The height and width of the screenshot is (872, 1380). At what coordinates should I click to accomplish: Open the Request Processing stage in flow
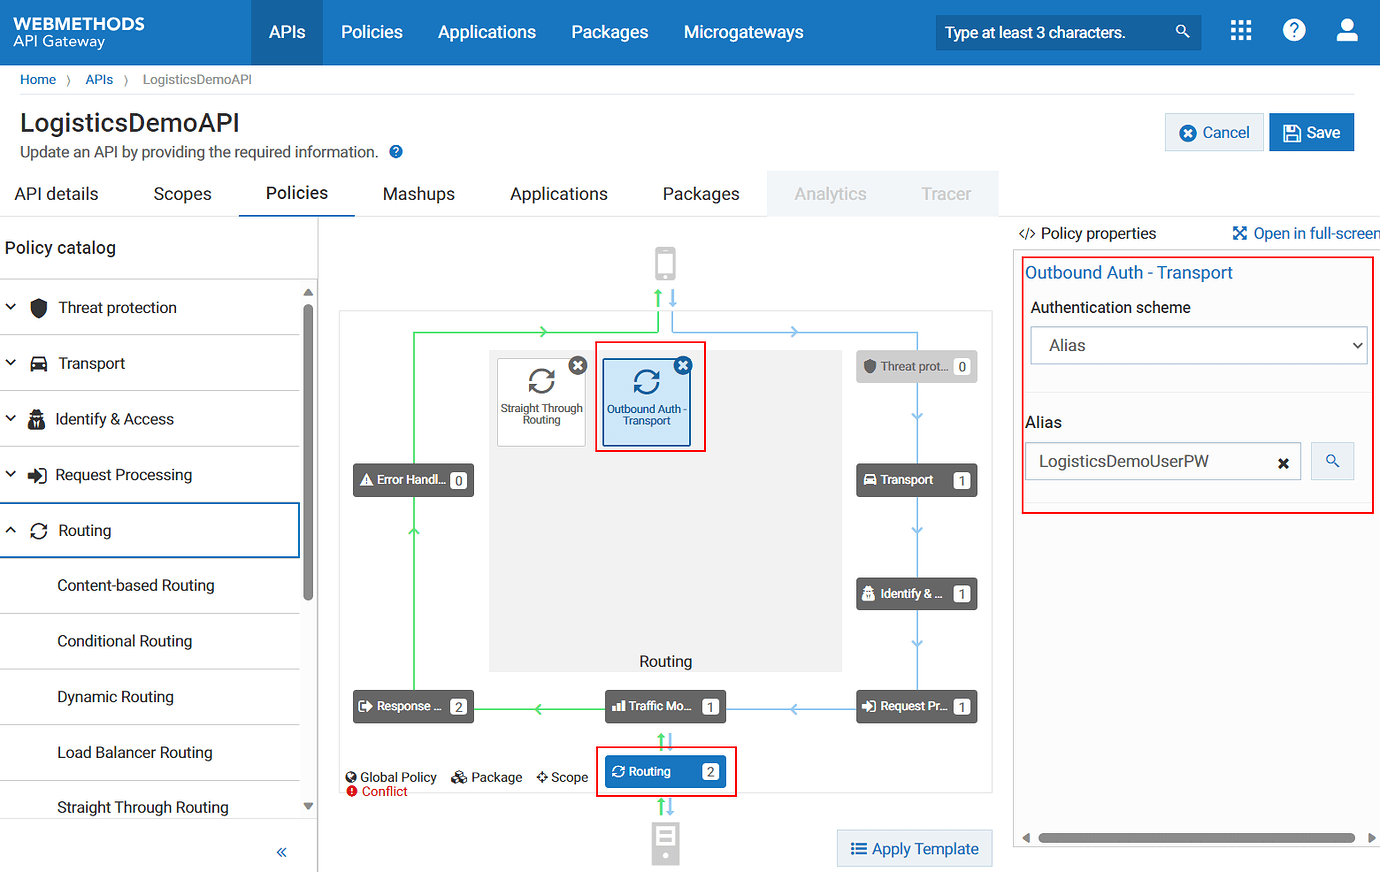point(916,706)
